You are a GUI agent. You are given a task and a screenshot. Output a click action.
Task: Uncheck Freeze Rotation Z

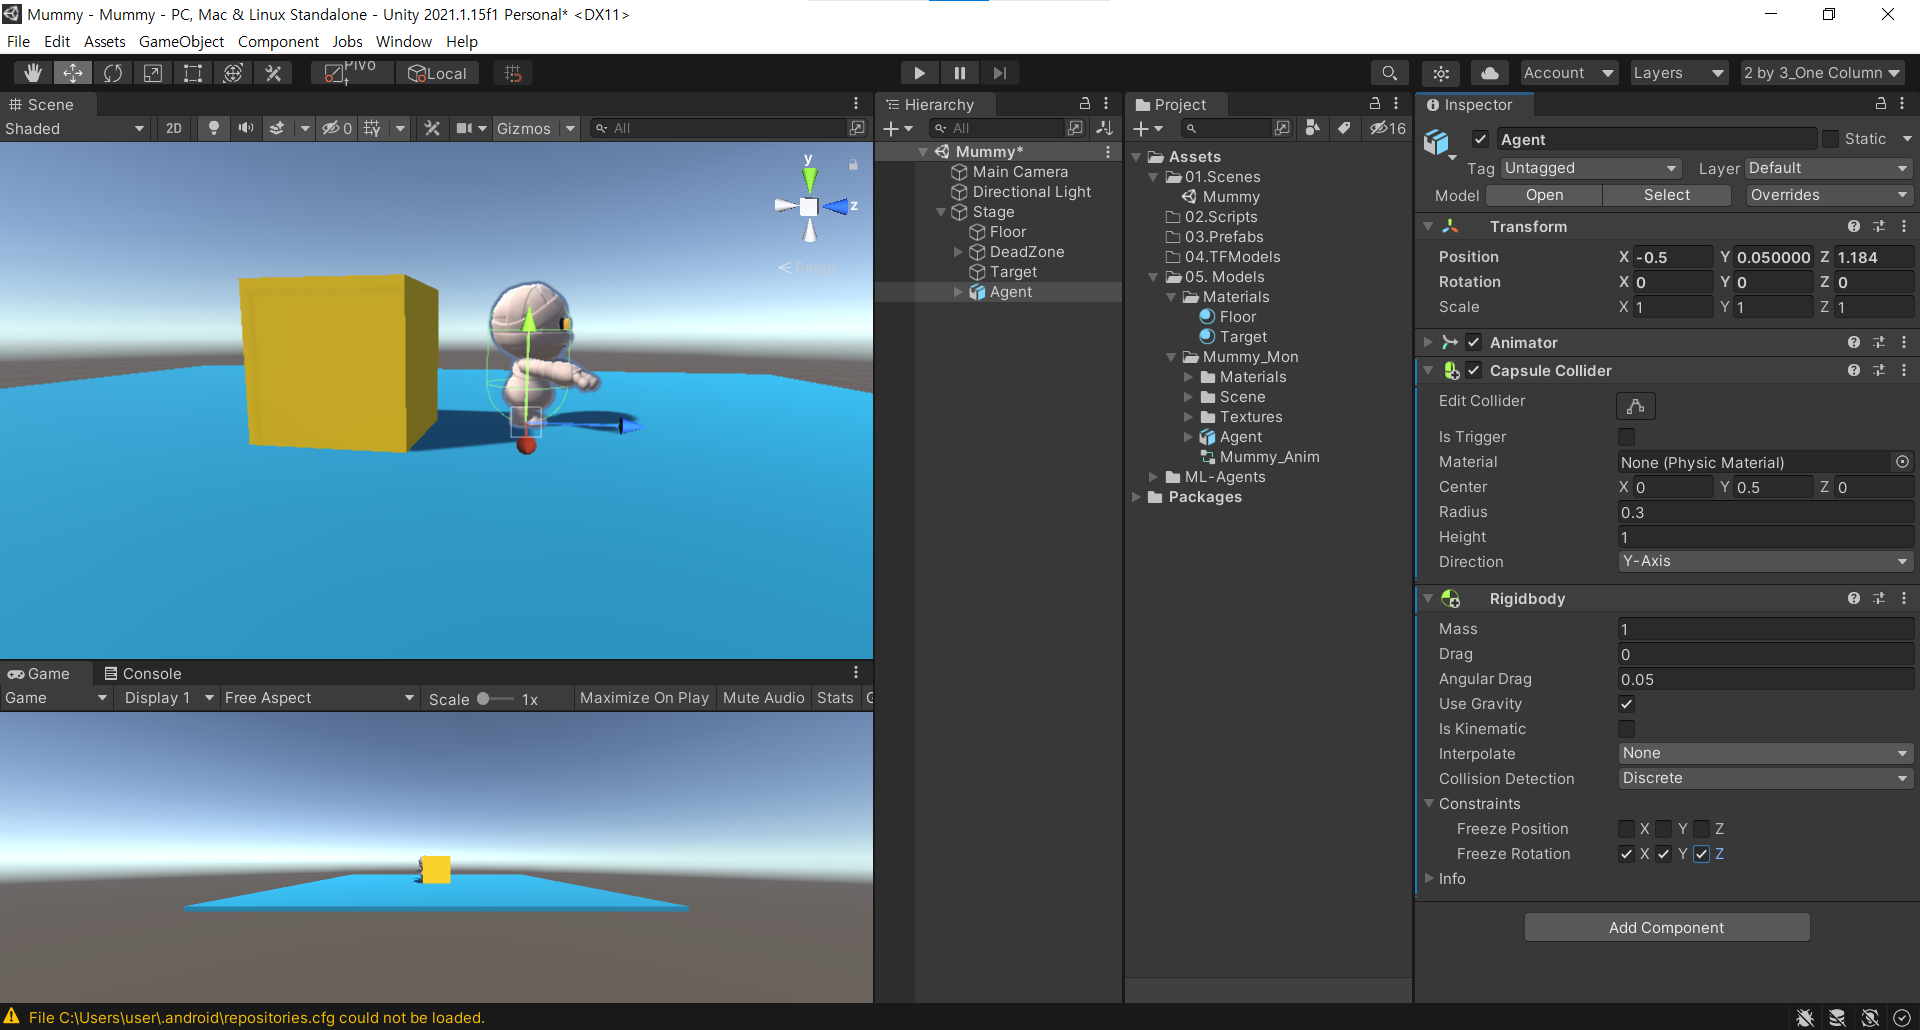click(1701, 854)
